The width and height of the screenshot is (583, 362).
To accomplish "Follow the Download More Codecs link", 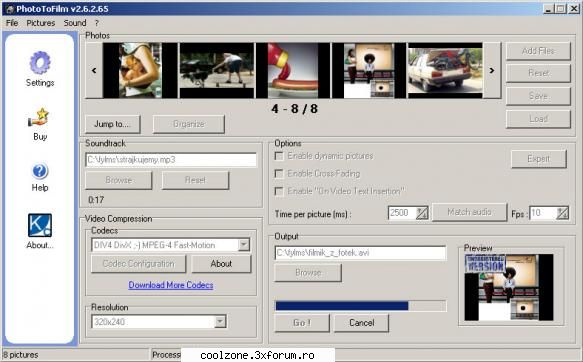I will (x=171, y=285).
